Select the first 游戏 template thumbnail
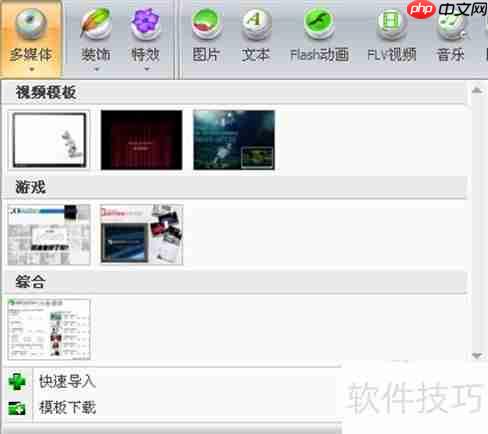The image size is (488, 434). (x=49, y=235)
